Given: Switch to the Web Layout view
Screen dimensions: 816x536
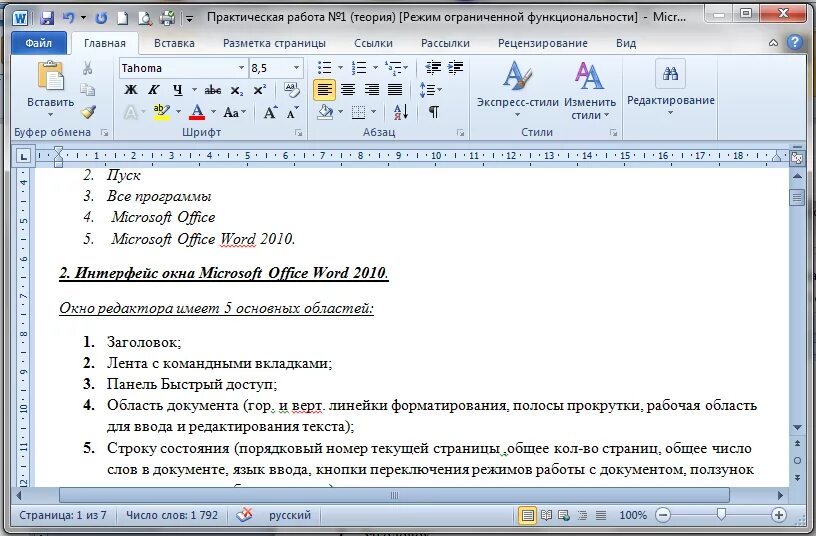Looking at the screenshot, I should point(564,515).
